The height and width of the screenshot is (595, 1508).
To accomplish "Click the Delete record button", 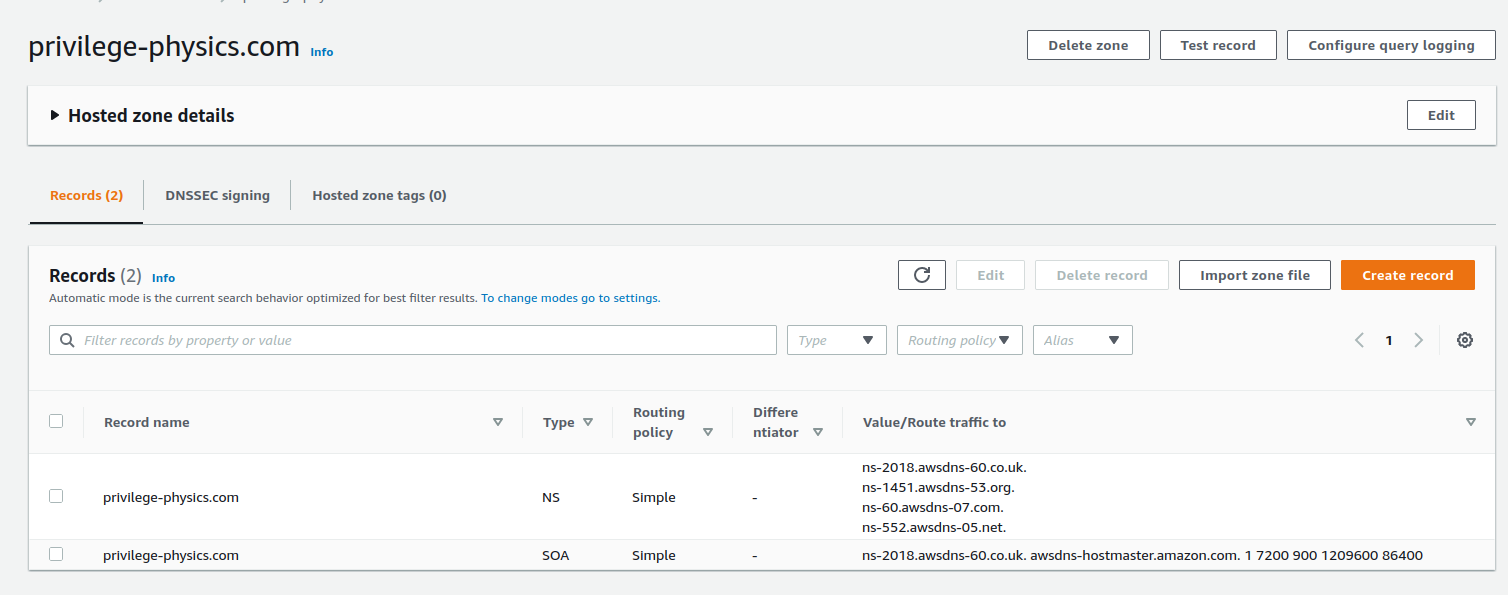I will click(x=1102, y=275).
